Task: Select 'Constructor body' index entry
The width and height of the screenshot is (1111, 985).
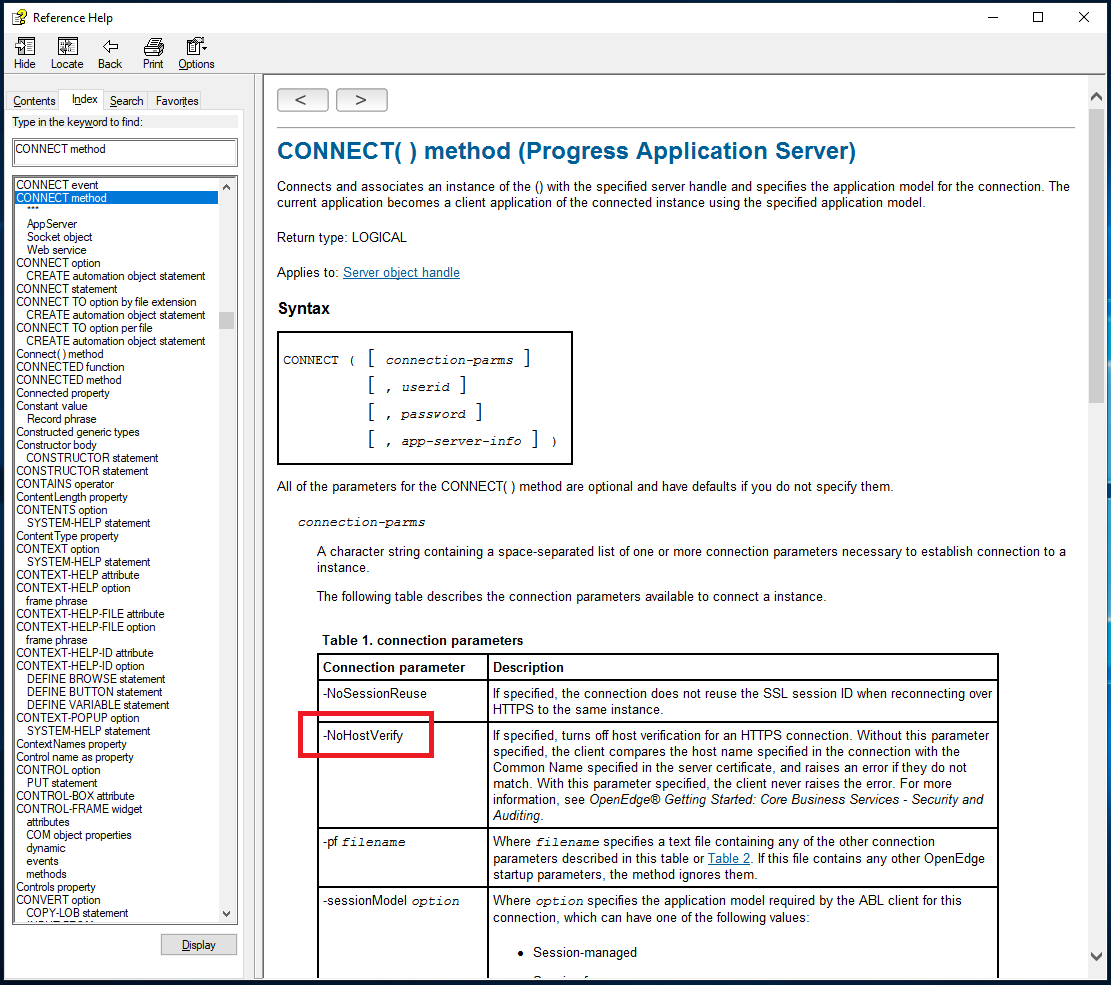Action: click(56, 445)
